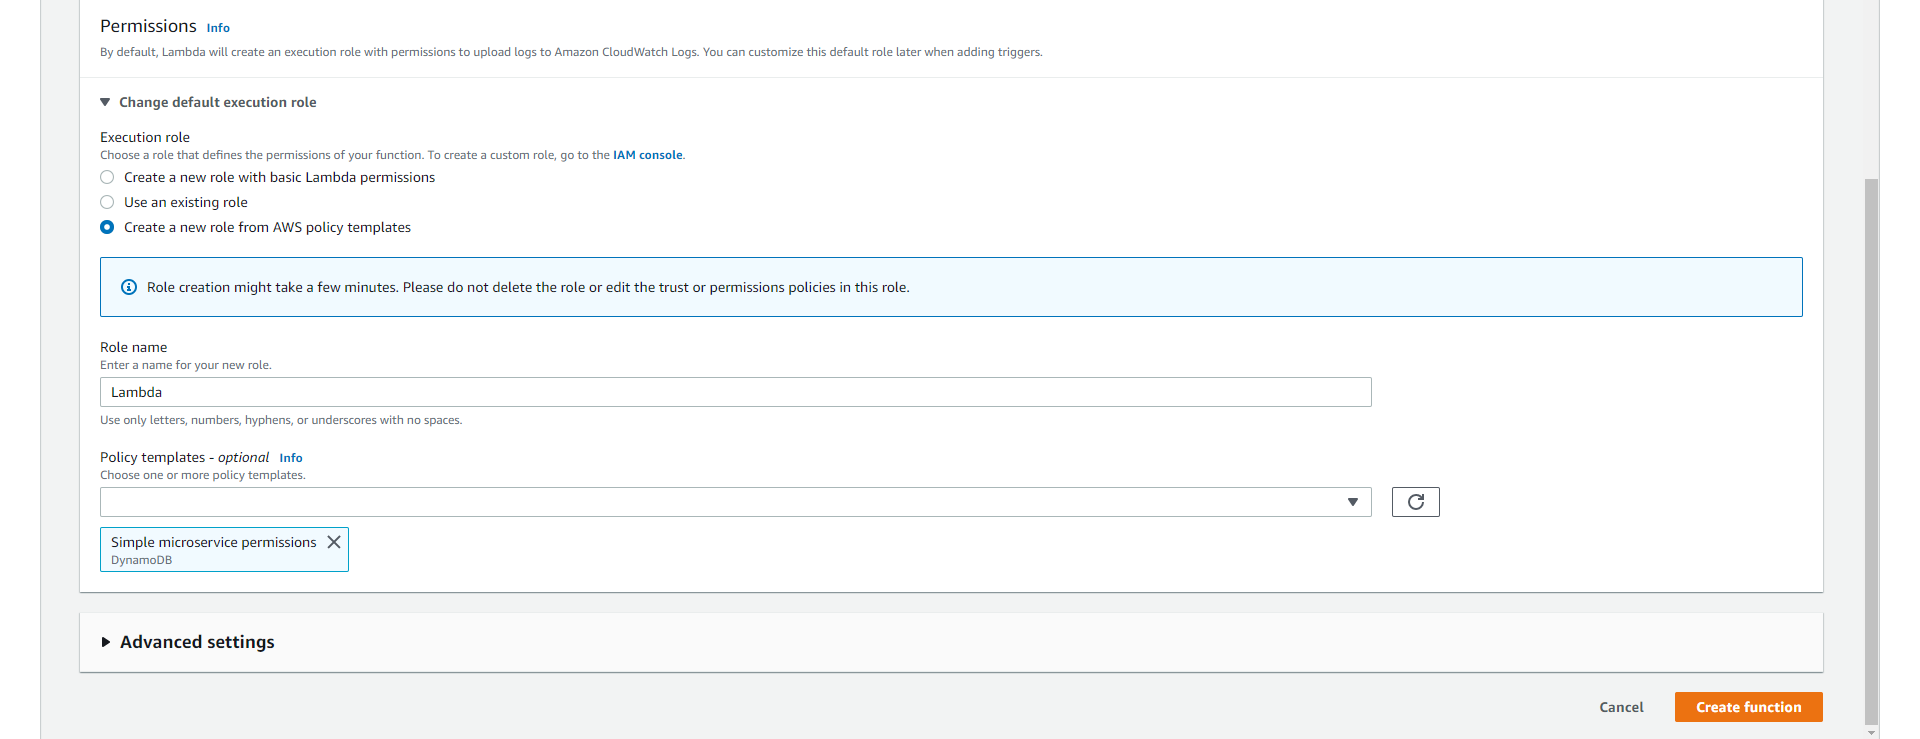The width and height of the screenshot is (1920, 739).
Task: Click the Permissions heading text
Action: point(148,26)
